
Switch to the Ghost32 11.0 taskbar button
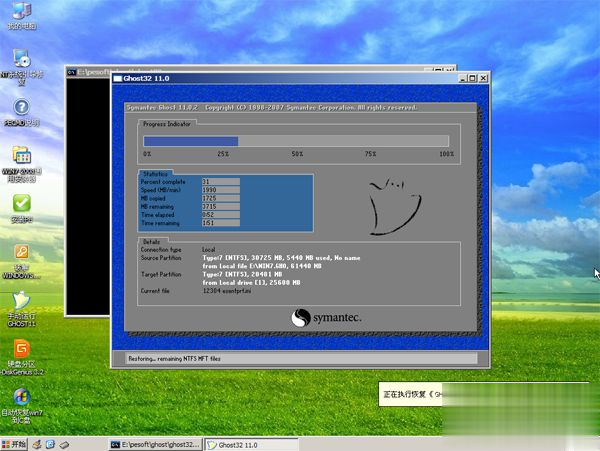point(251,444)
